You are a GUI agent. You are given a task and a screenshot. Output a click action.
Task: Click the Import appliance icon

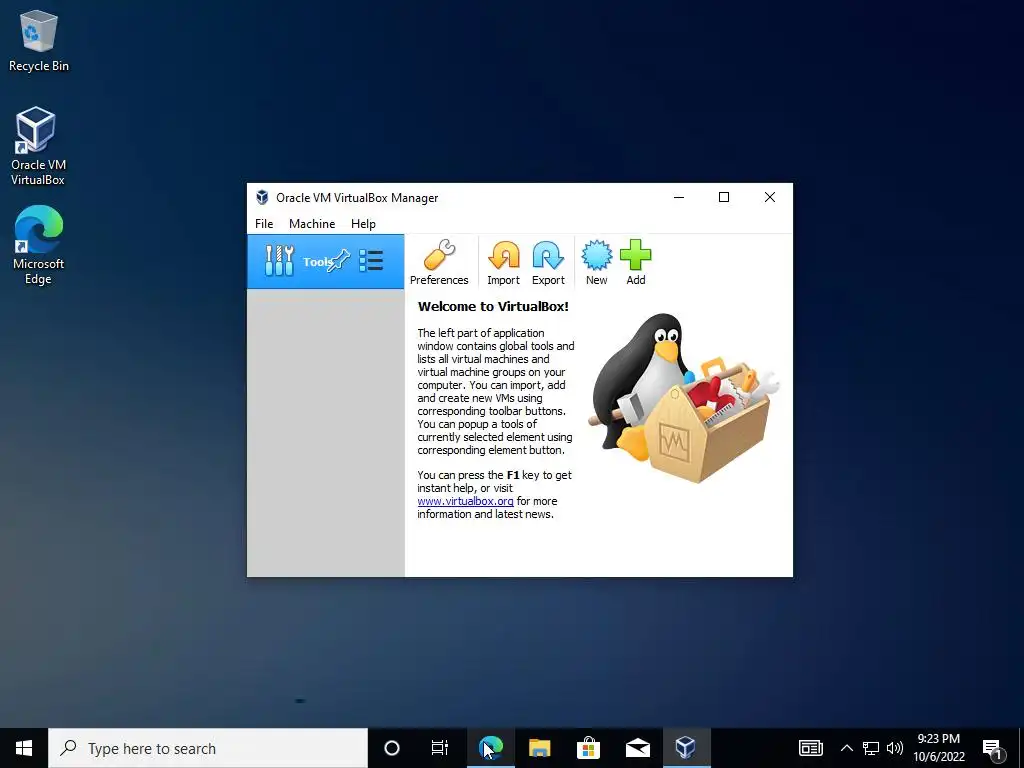point(504,262)
